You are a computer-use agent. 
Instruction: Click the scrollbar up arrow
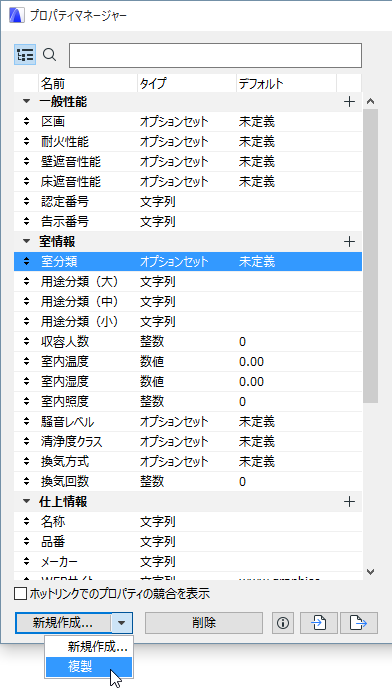371,102
